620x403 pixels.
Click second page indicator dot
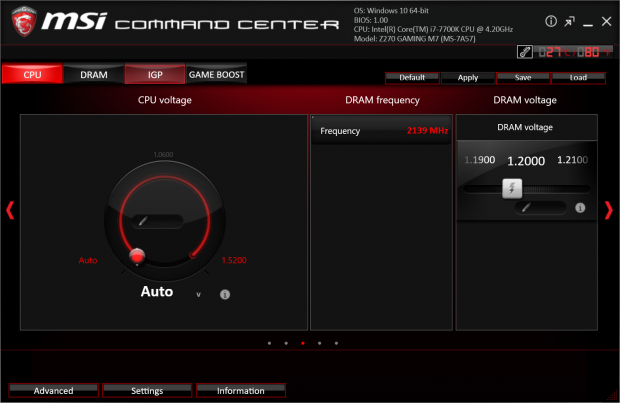pyautogui.click(x=286, y=343)
